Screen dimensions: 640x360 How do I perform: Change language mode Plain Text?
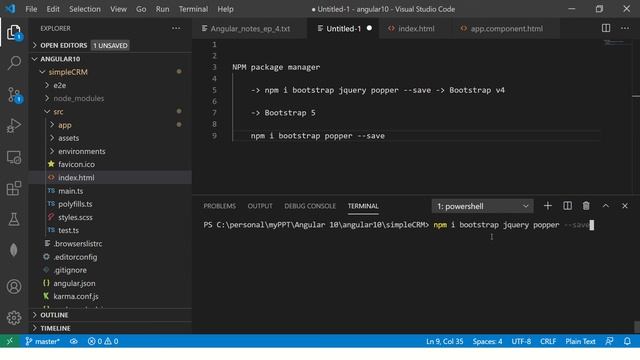[x=580, y=341]
